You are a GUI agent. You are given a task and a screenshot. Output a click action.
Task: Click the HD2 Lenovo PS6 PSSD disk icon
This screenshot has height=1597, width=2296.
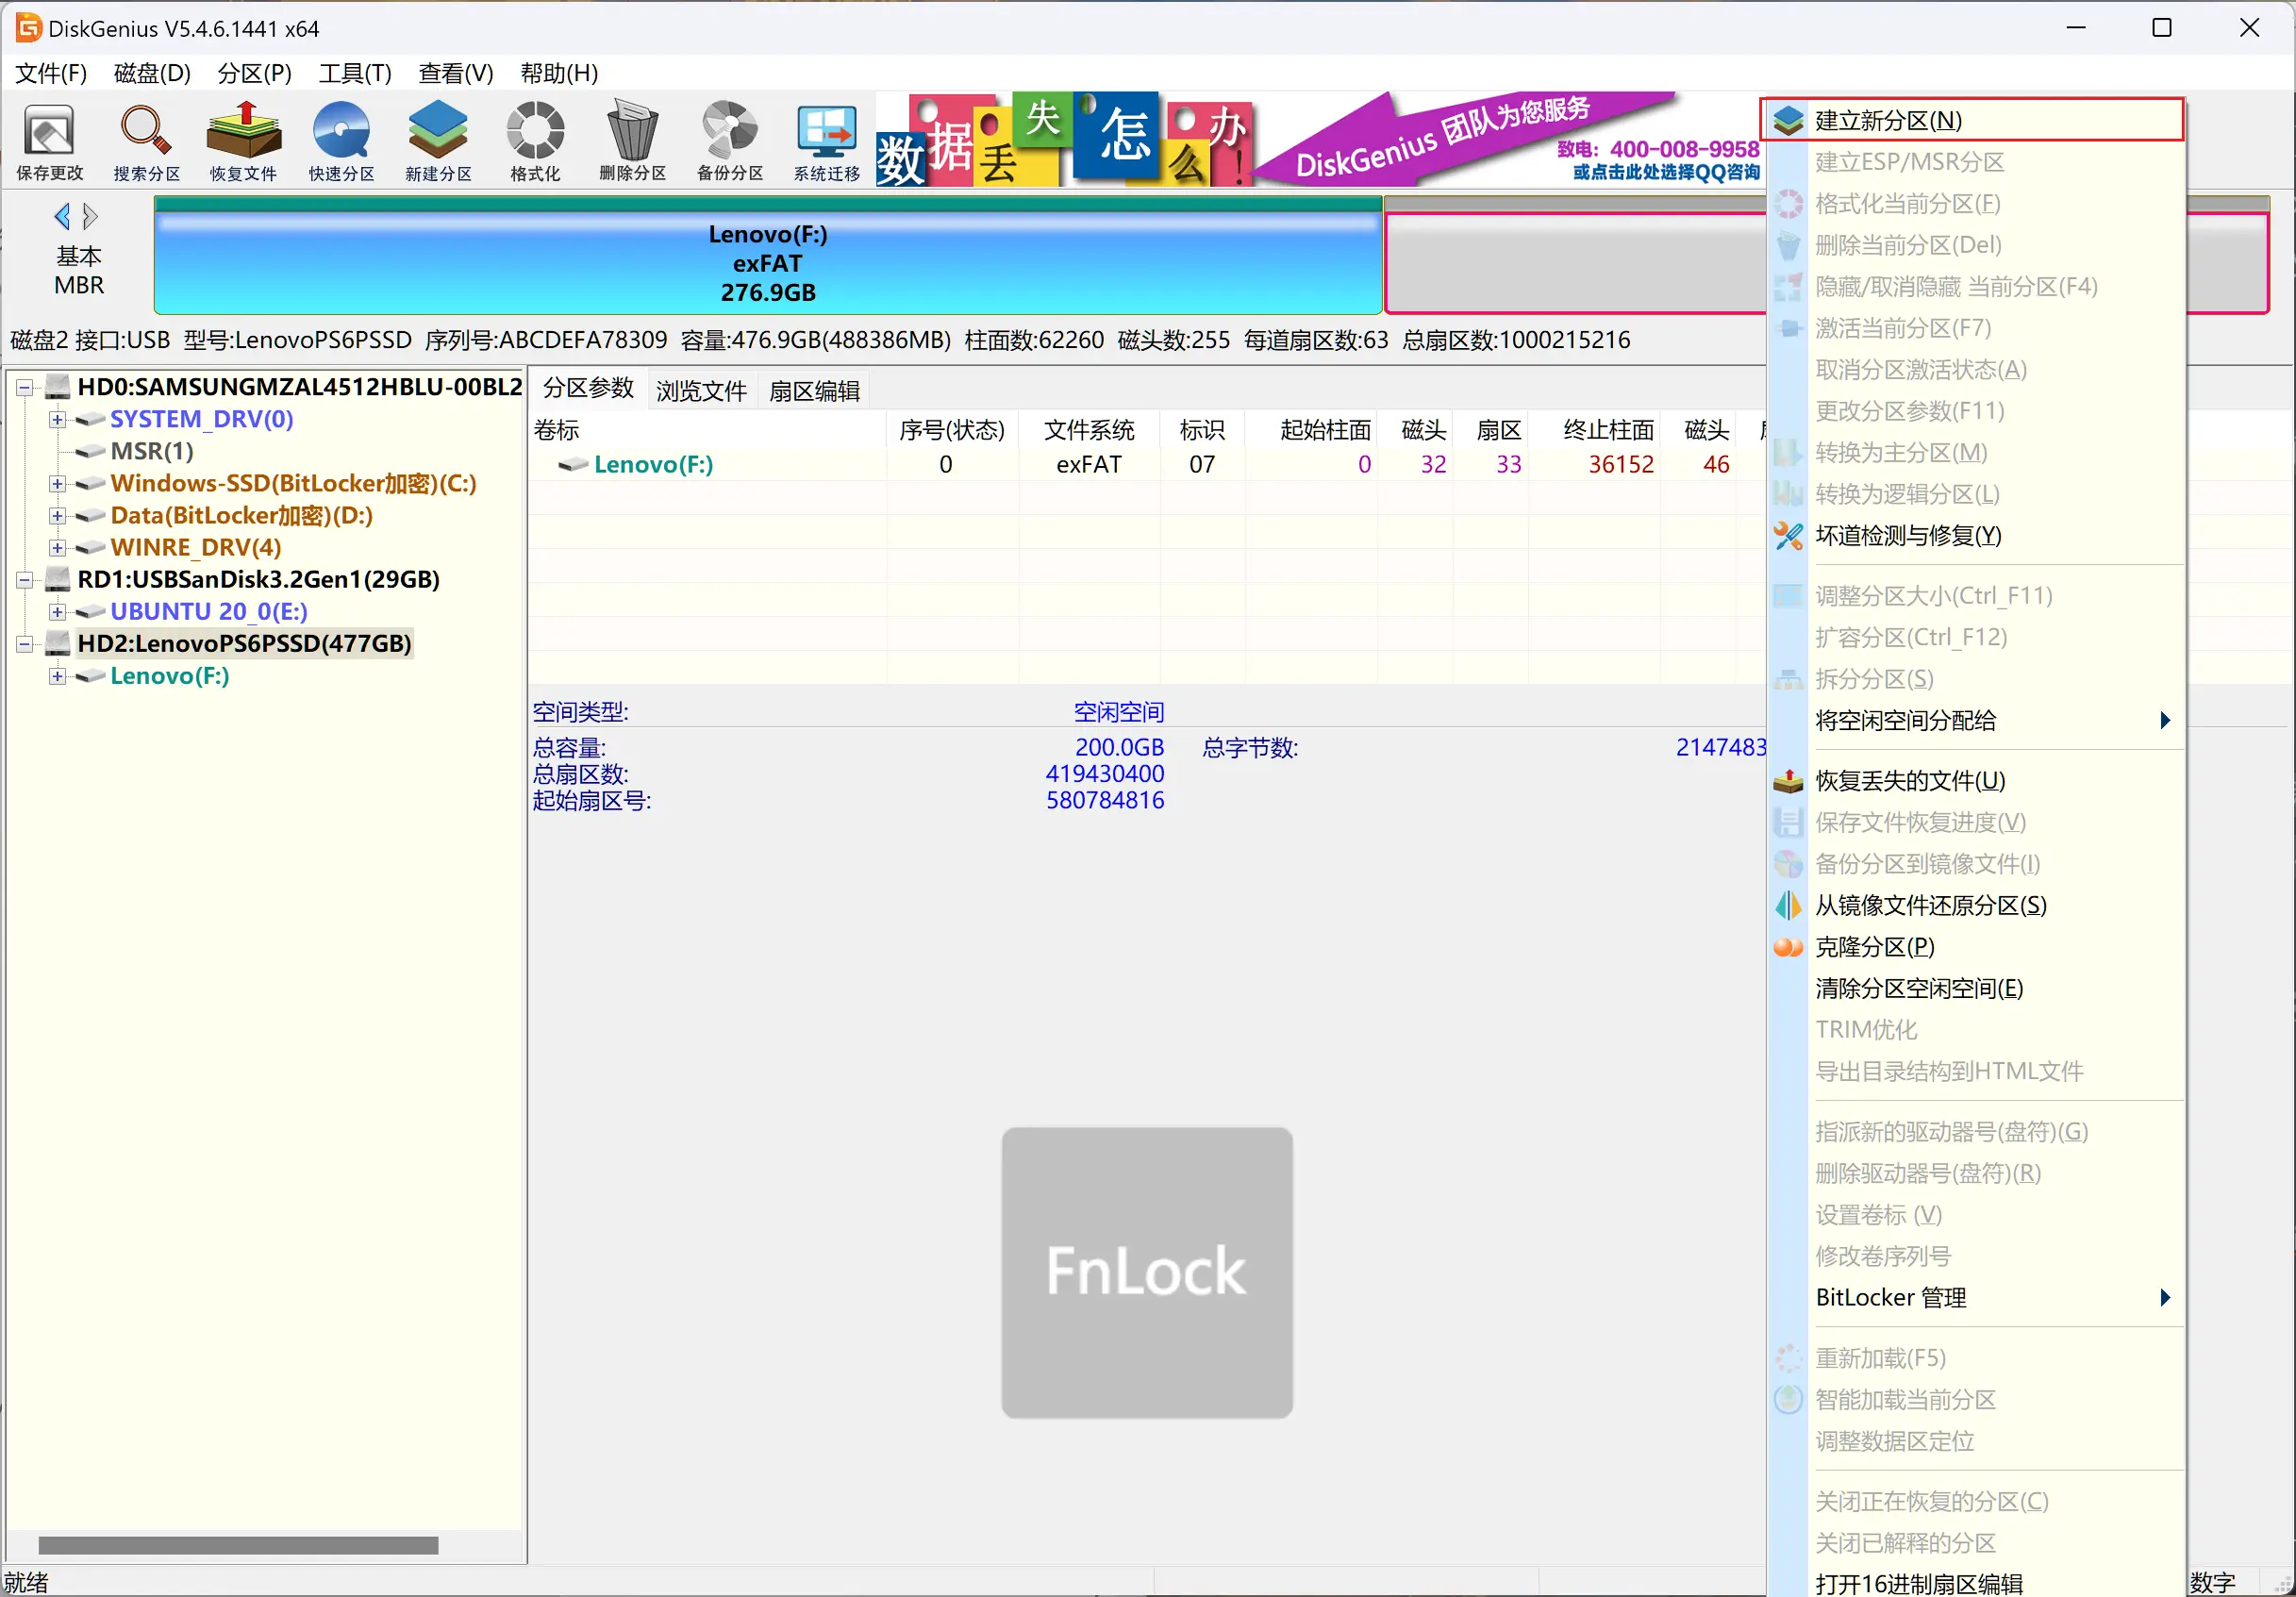(x=59, y=643)
